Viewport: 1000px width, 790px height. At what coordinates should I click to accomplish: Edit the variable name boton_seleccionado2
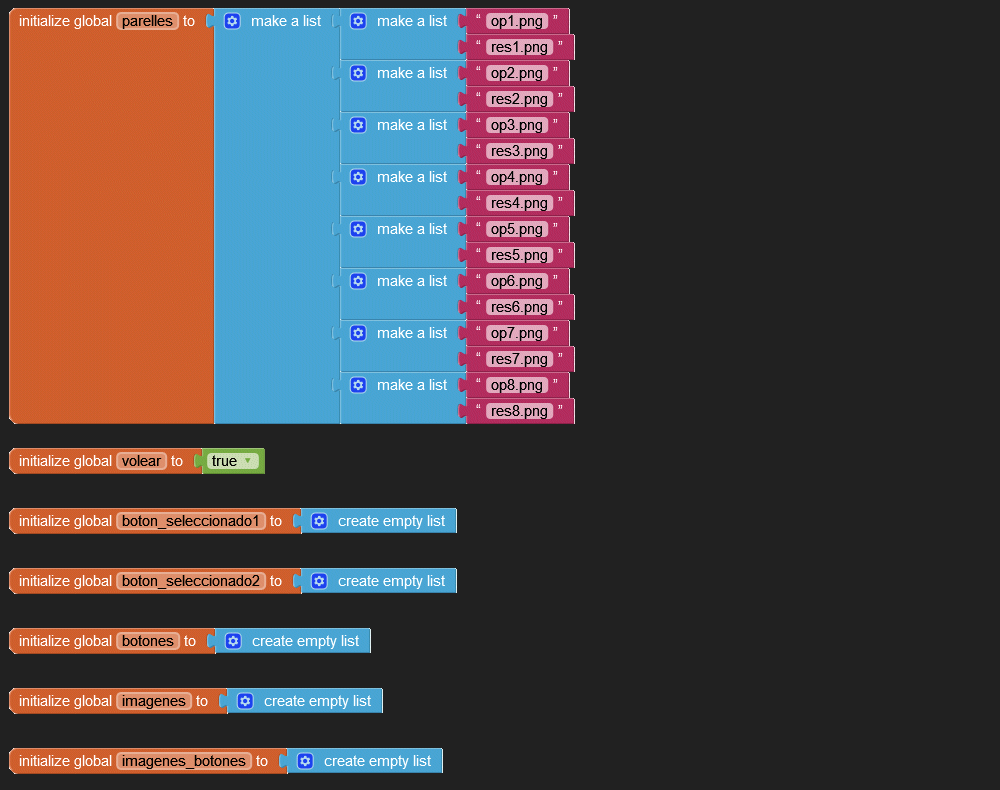(191, 581)
